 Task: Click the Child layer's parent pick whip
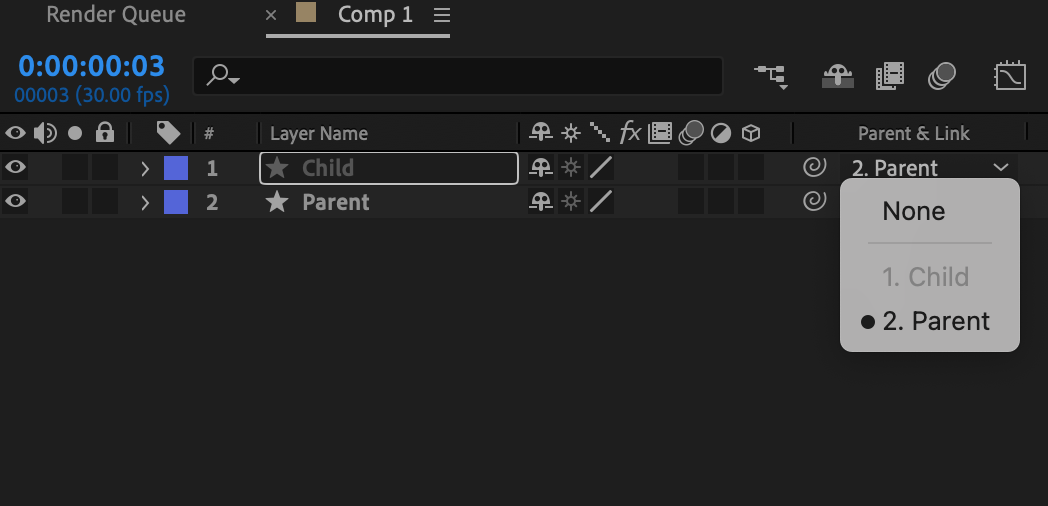tap(815, 168)
